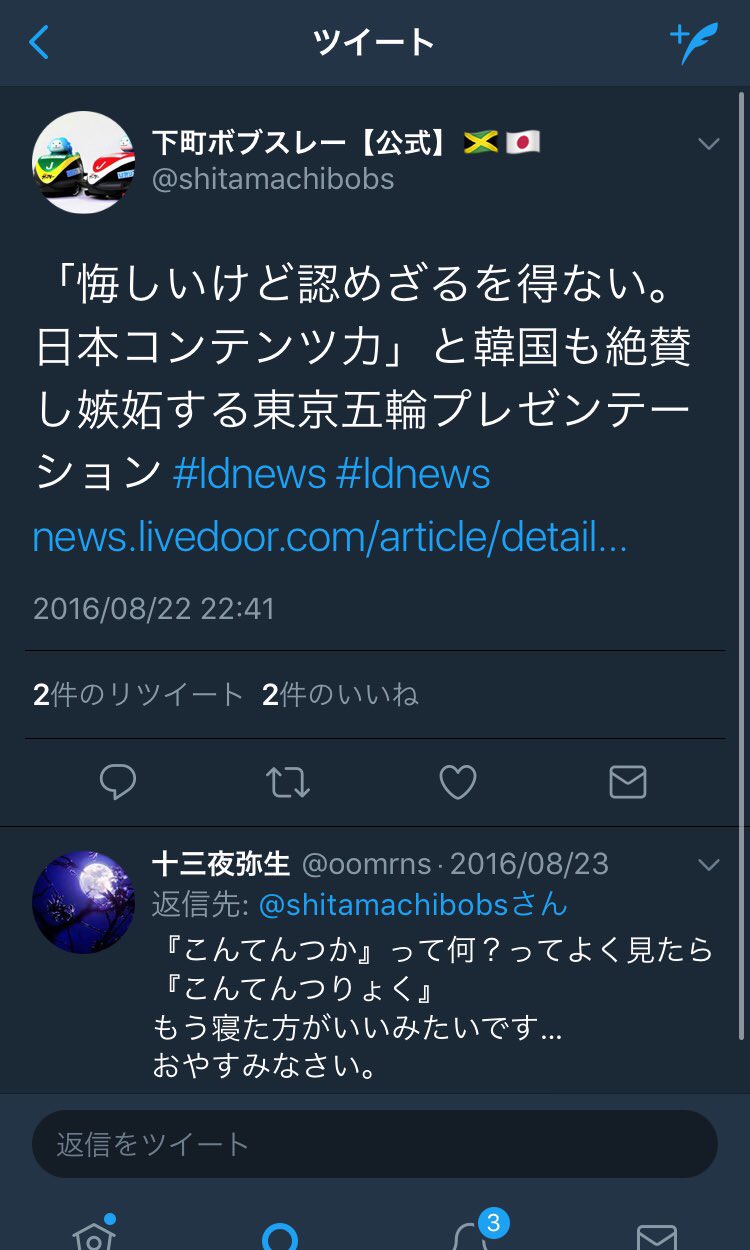Tap the 返信をツイート reply field
The image size is (750, 1250).
[x=375, y=1144]
